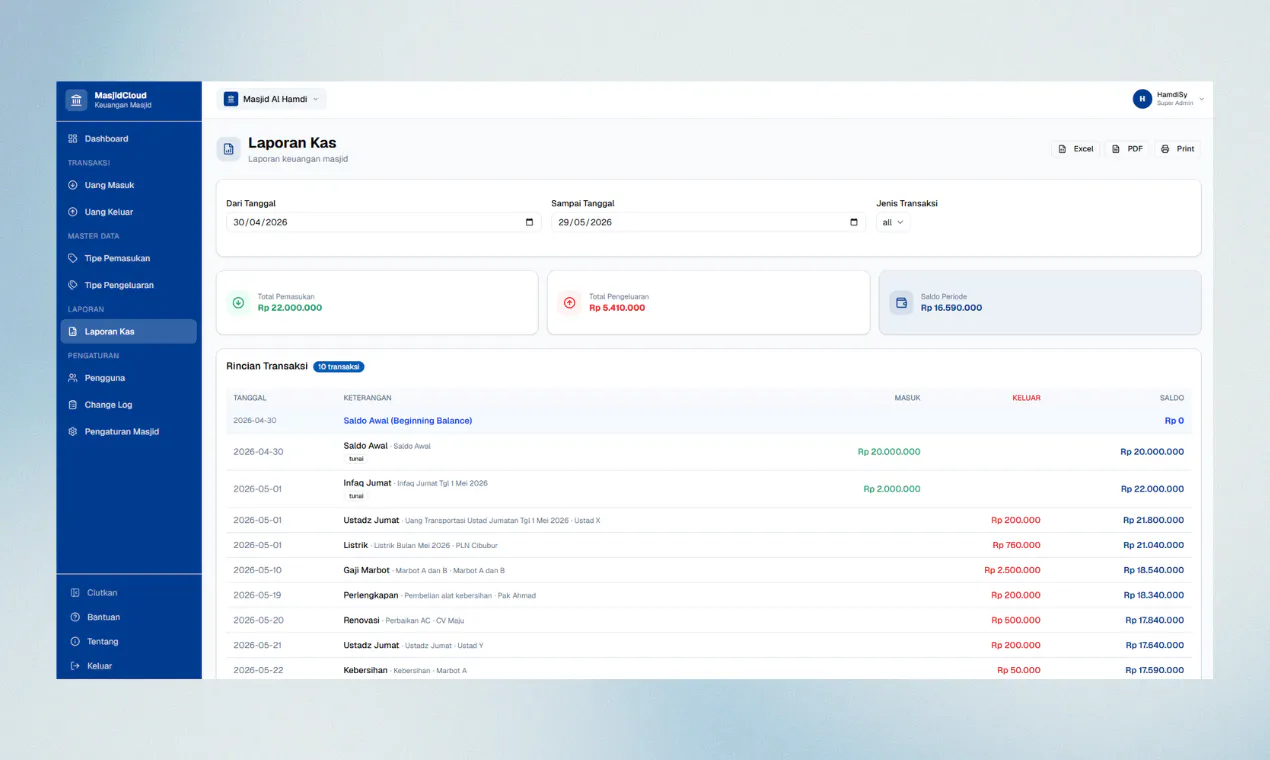Click the Change Log clipboard icon
Viewport: 1270px width, 760px height.
tap(73, 405)
